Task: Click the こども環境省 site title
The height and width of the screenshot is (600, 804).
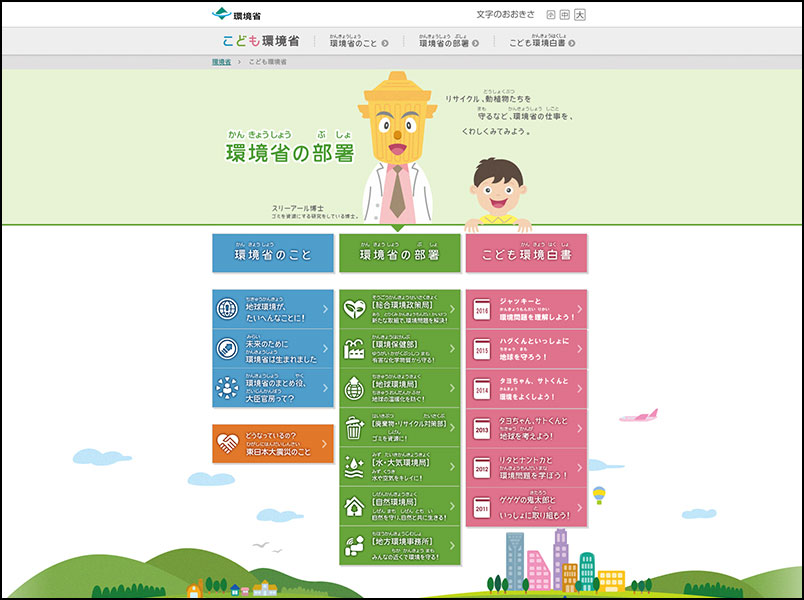Action: click(x=261, y=41)
